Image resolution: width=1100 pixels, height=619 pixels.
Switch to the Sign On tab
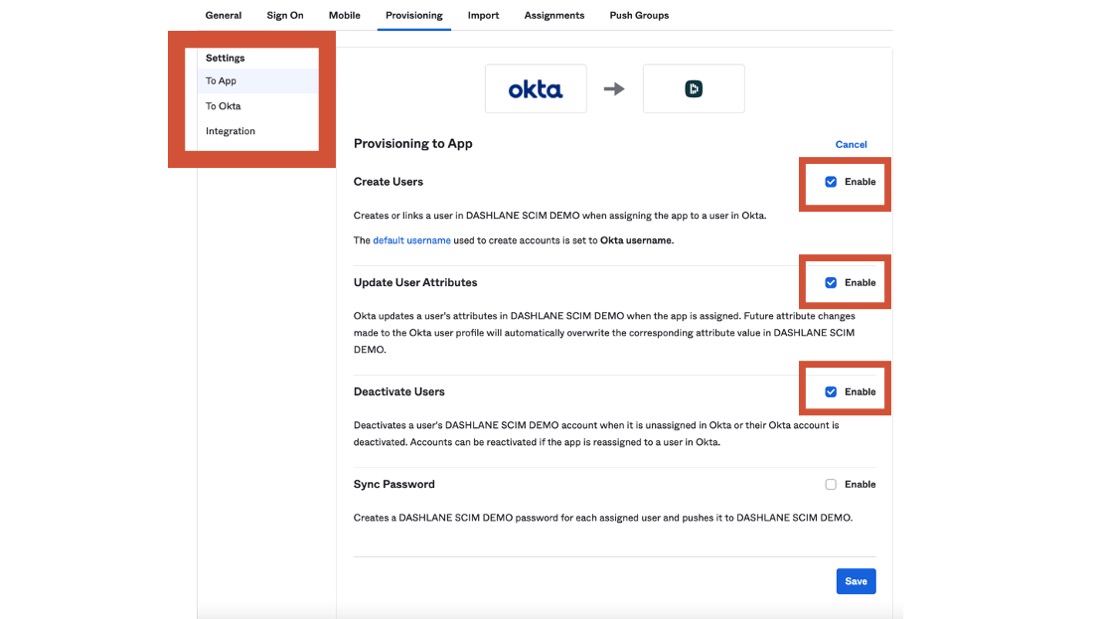tap(285, 15)
